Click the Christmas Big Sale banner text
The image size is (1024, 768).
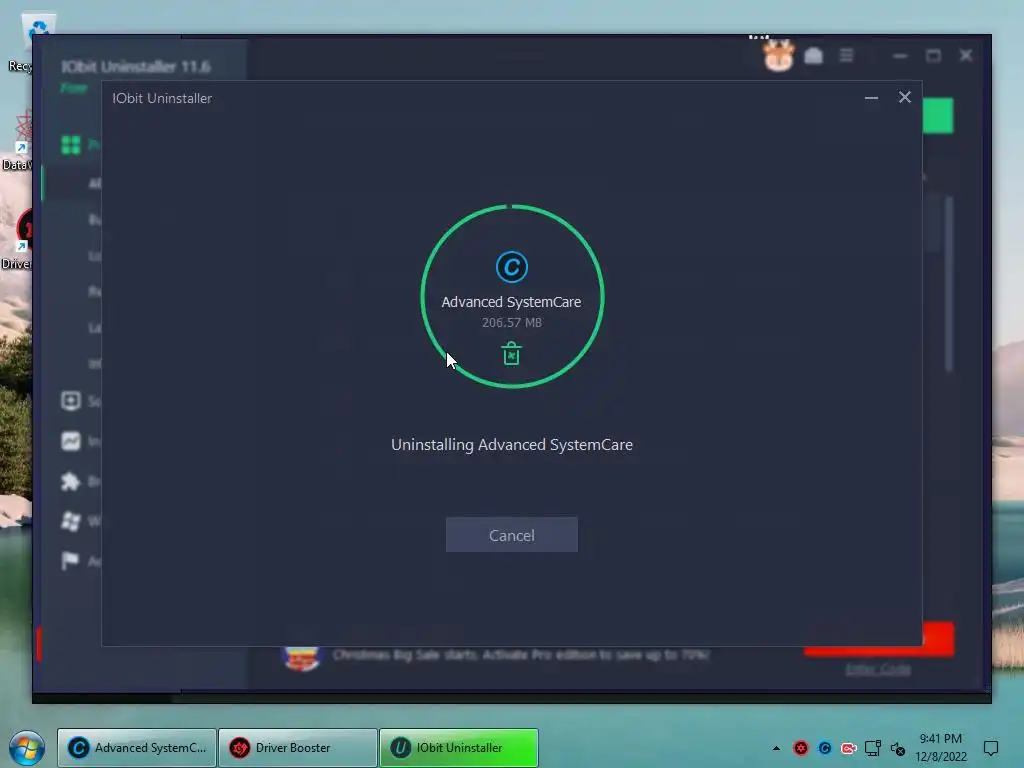(x=520, y=654)
